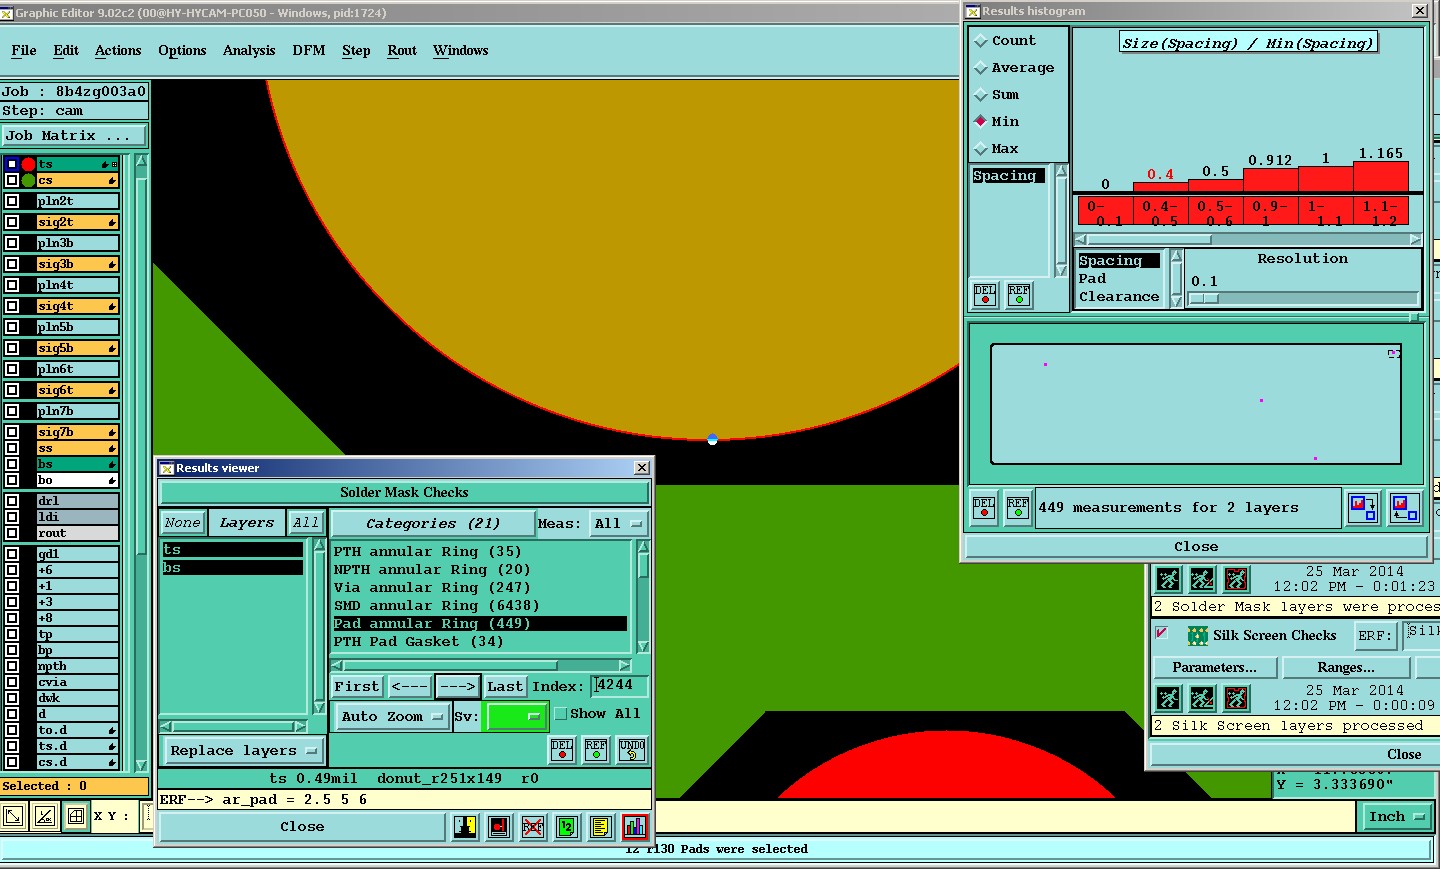Screen dimensions: 1440x869
Task: Open the Job Matrix selector
Action: coord(74,135)
